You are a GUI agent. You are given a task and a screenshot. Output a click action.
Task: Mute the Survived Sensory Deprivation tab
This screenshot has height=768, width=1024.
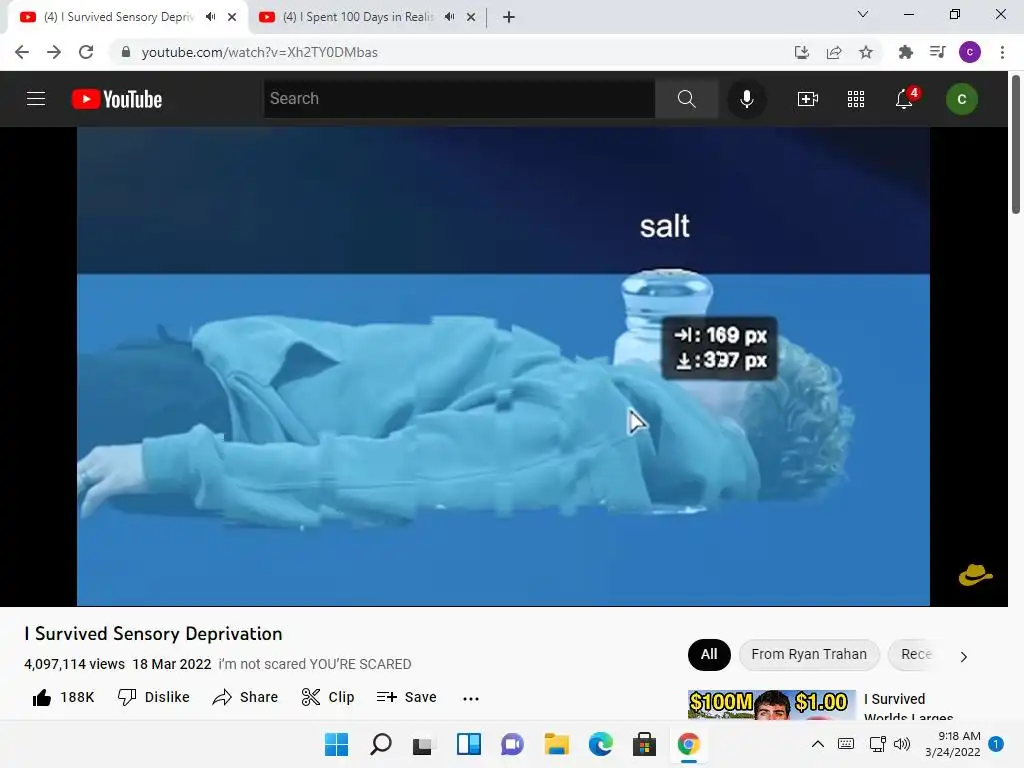click(x=210, y=17)
